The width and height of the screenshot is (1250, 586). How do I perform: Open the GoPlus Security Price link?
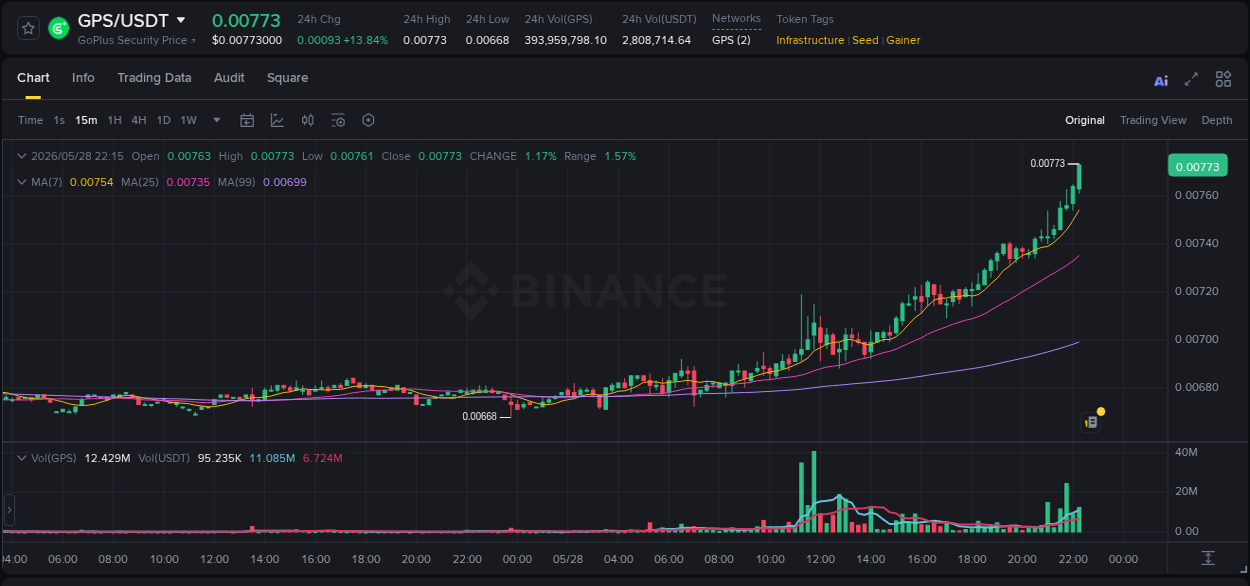(x=137, y=40)
